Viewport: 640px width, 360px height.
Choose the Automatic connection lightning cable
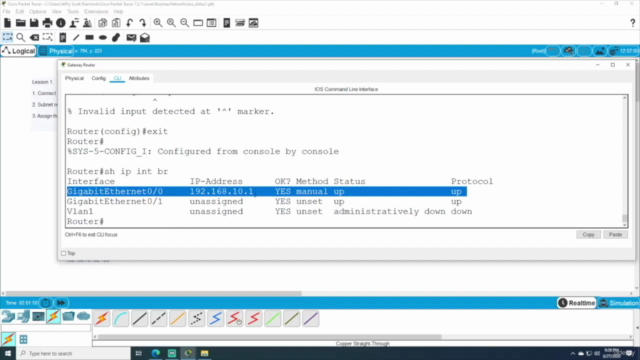pos(102,318)
